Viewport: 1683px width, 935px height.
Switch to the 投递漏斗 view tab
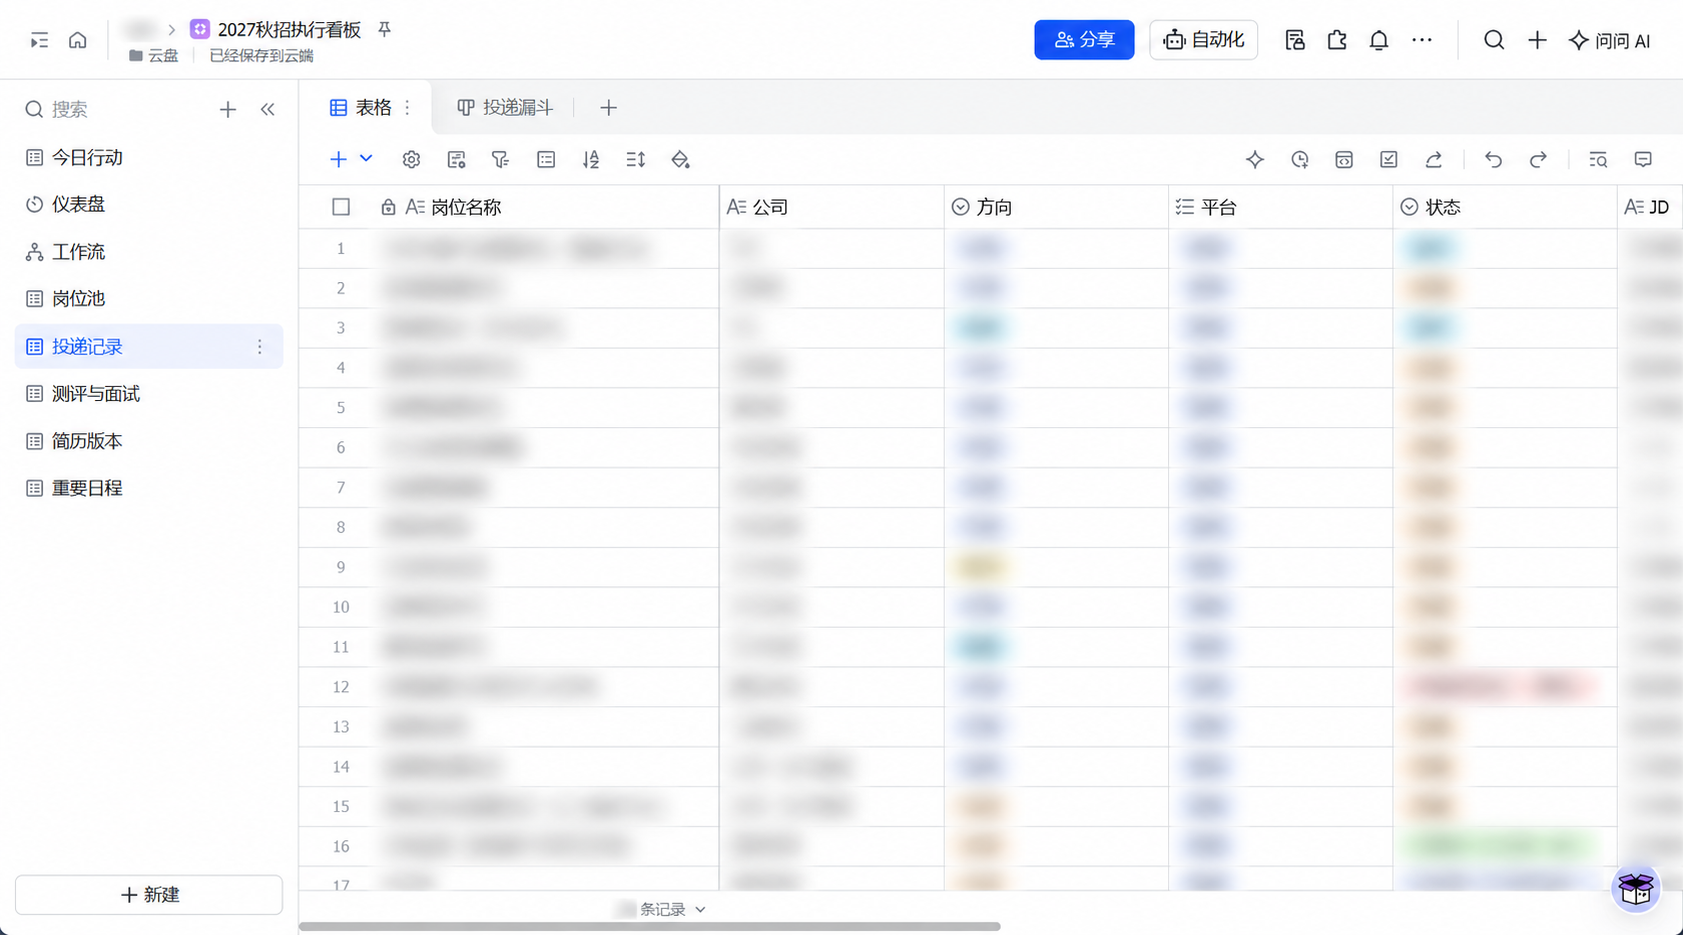pyautogui.click(x=505, y=108)
